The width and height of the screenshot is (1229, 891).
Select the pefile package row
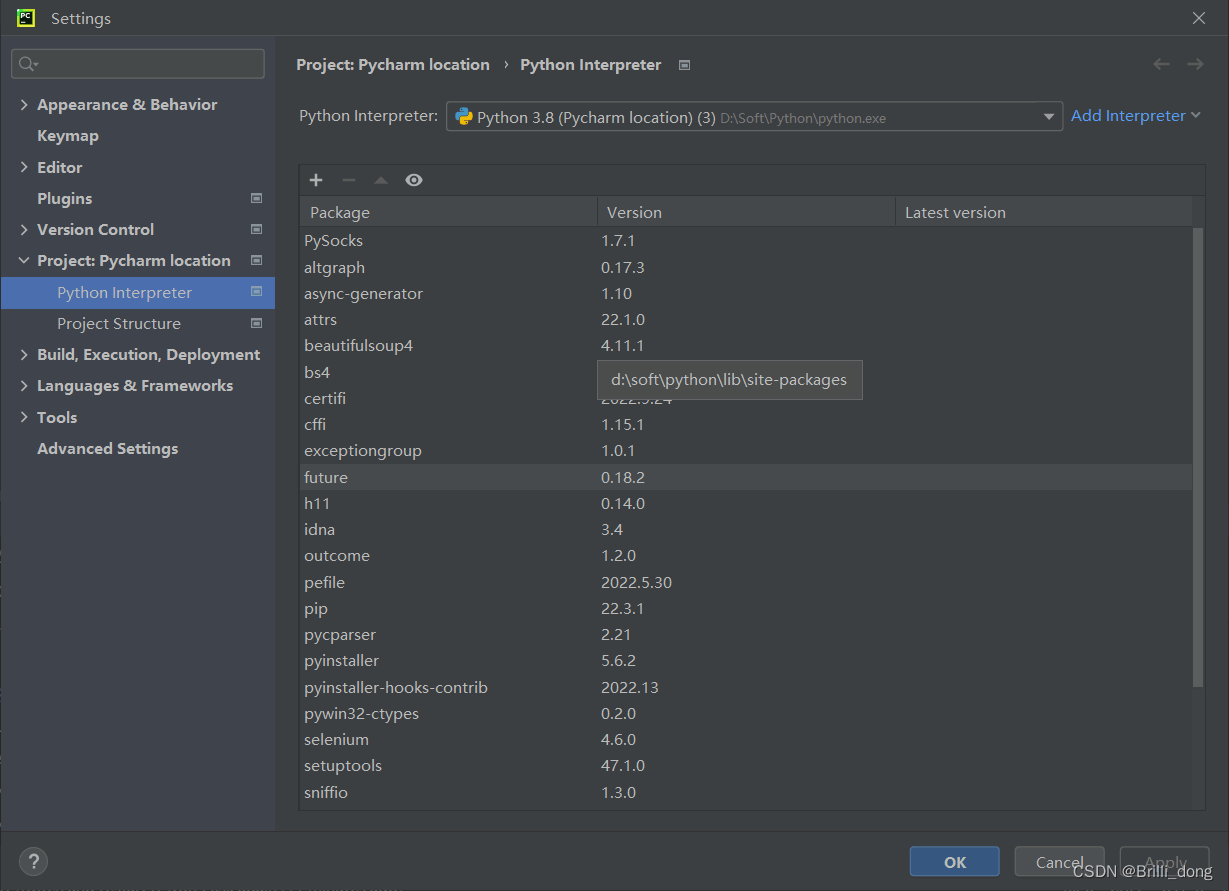pos(746,582)
